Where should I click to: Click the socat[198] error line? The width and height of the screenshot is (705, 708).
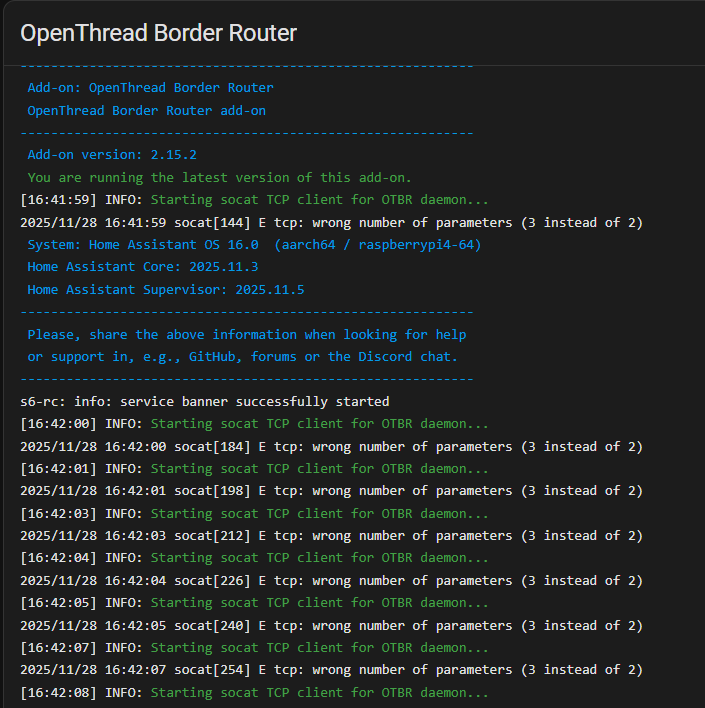(x=331, y=491)
